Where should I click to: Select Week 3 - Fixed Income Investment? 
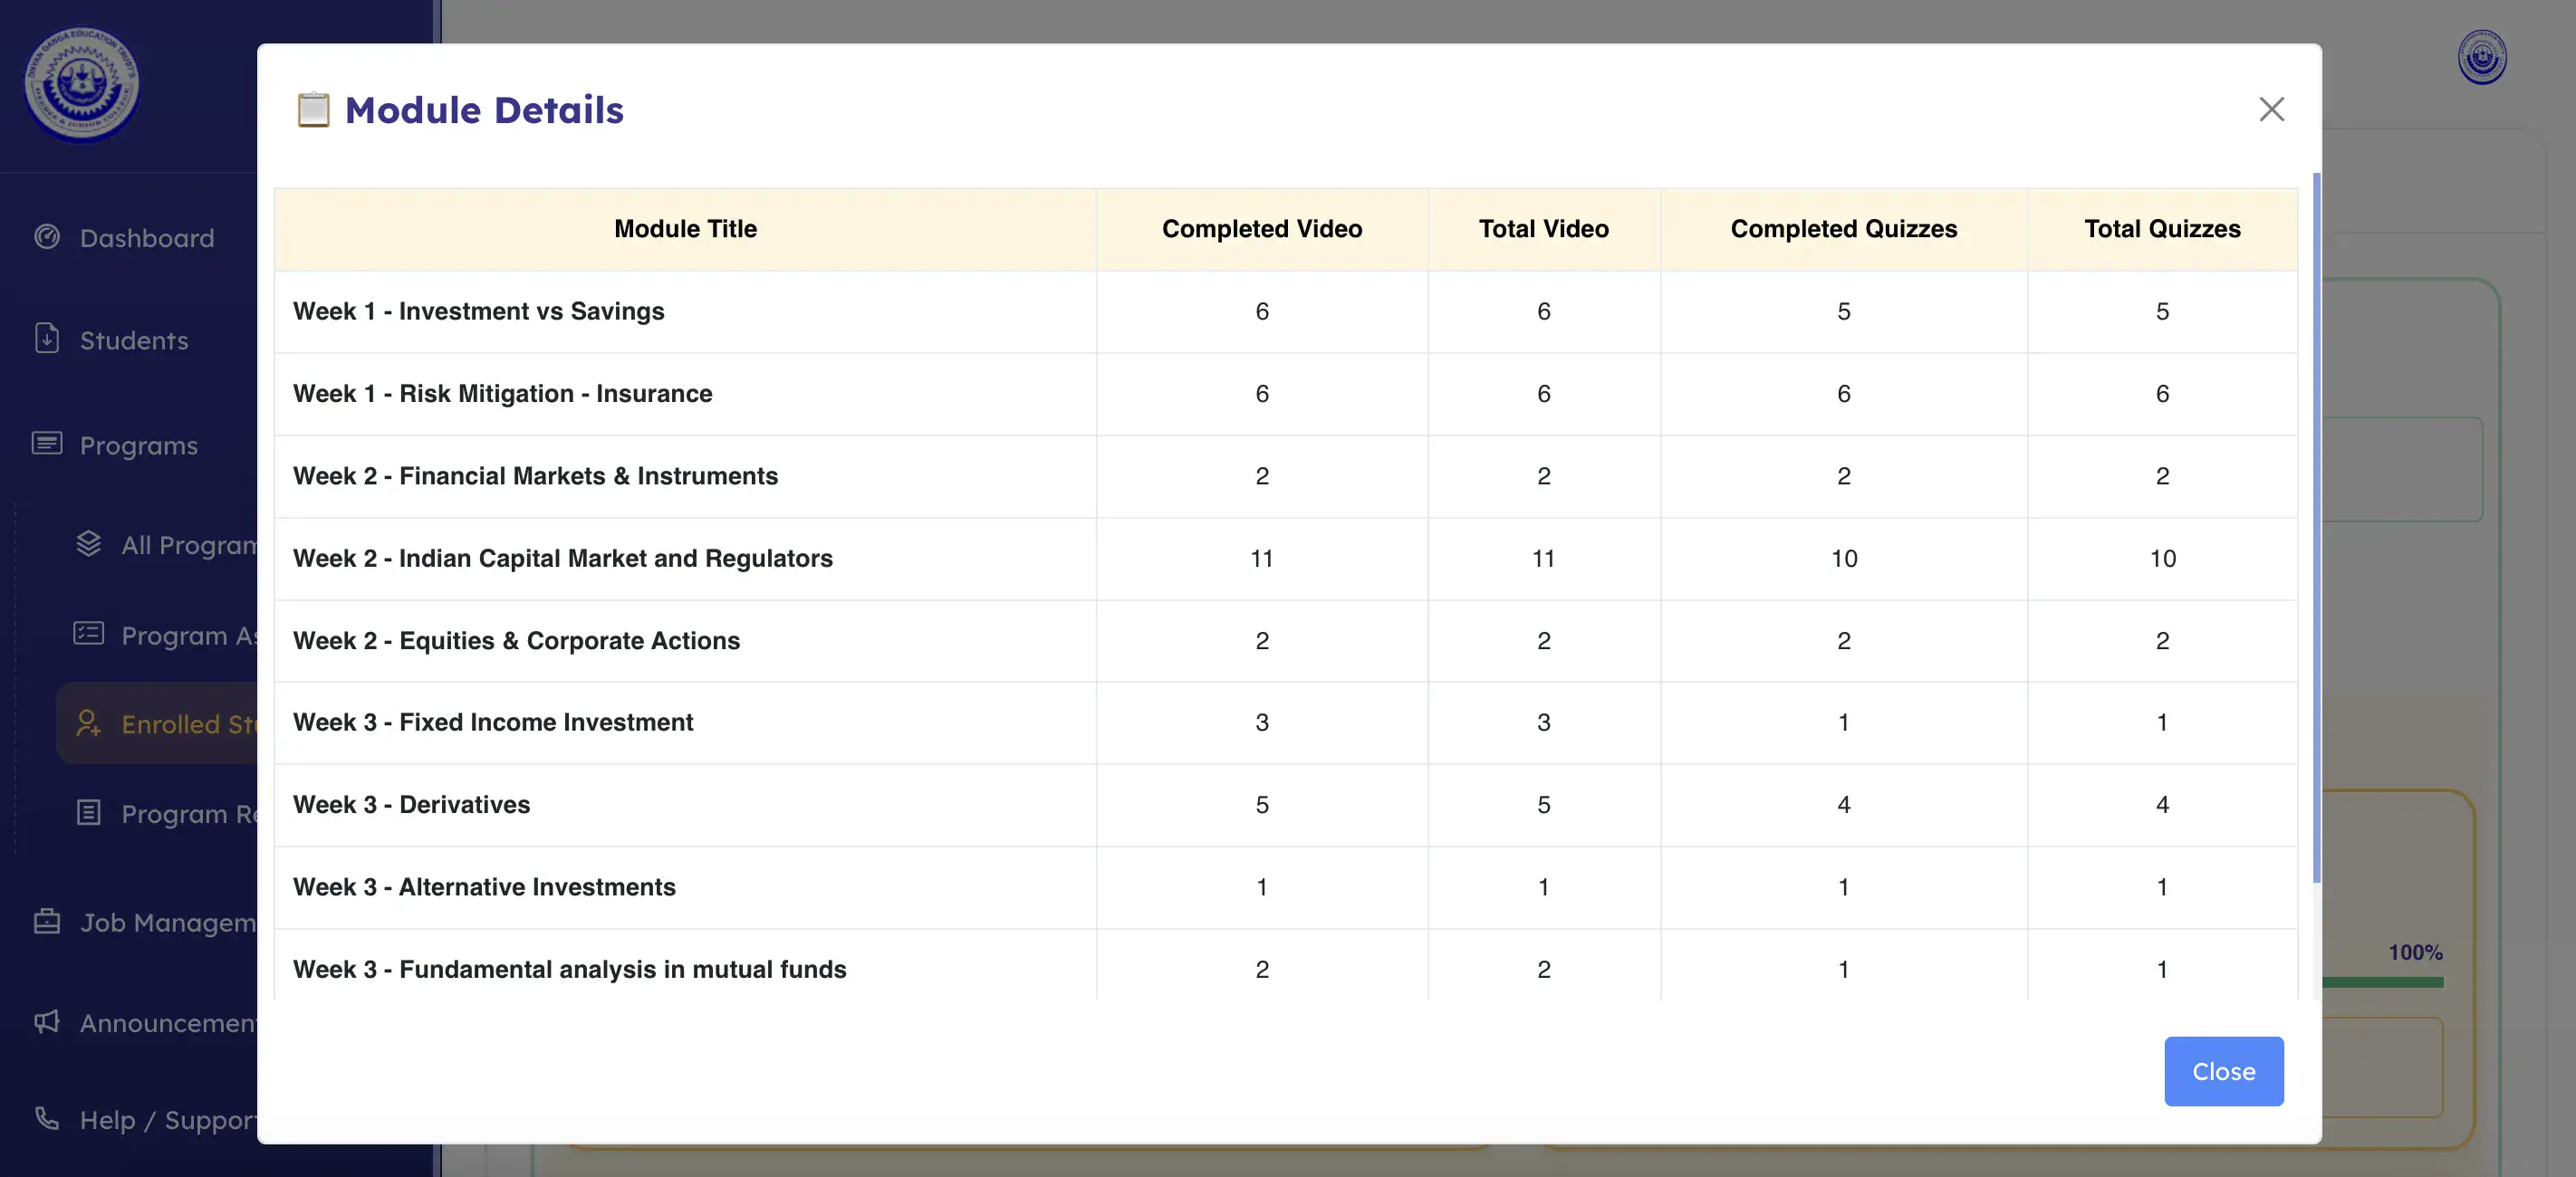(1286, 723)
